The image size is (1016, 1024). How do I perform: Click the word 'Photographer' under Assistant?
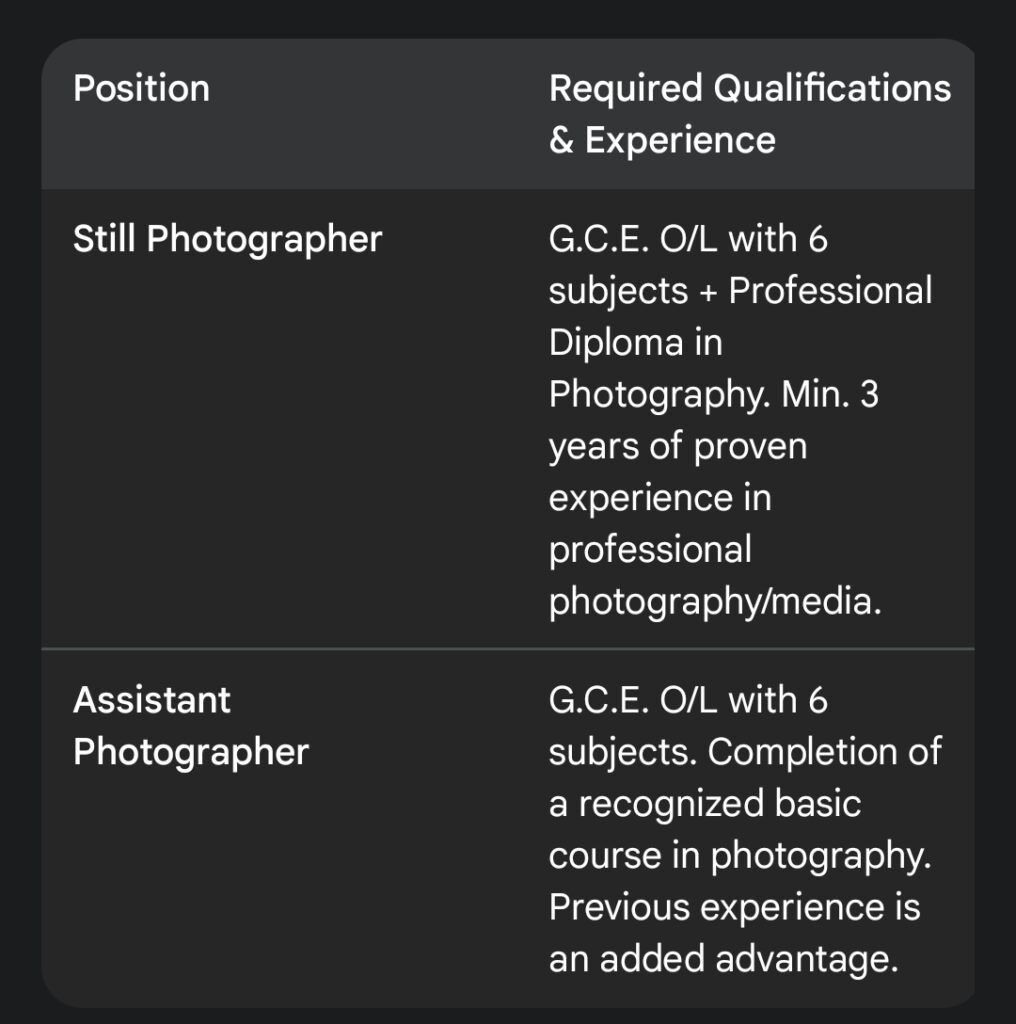click(x=190, y=752)
